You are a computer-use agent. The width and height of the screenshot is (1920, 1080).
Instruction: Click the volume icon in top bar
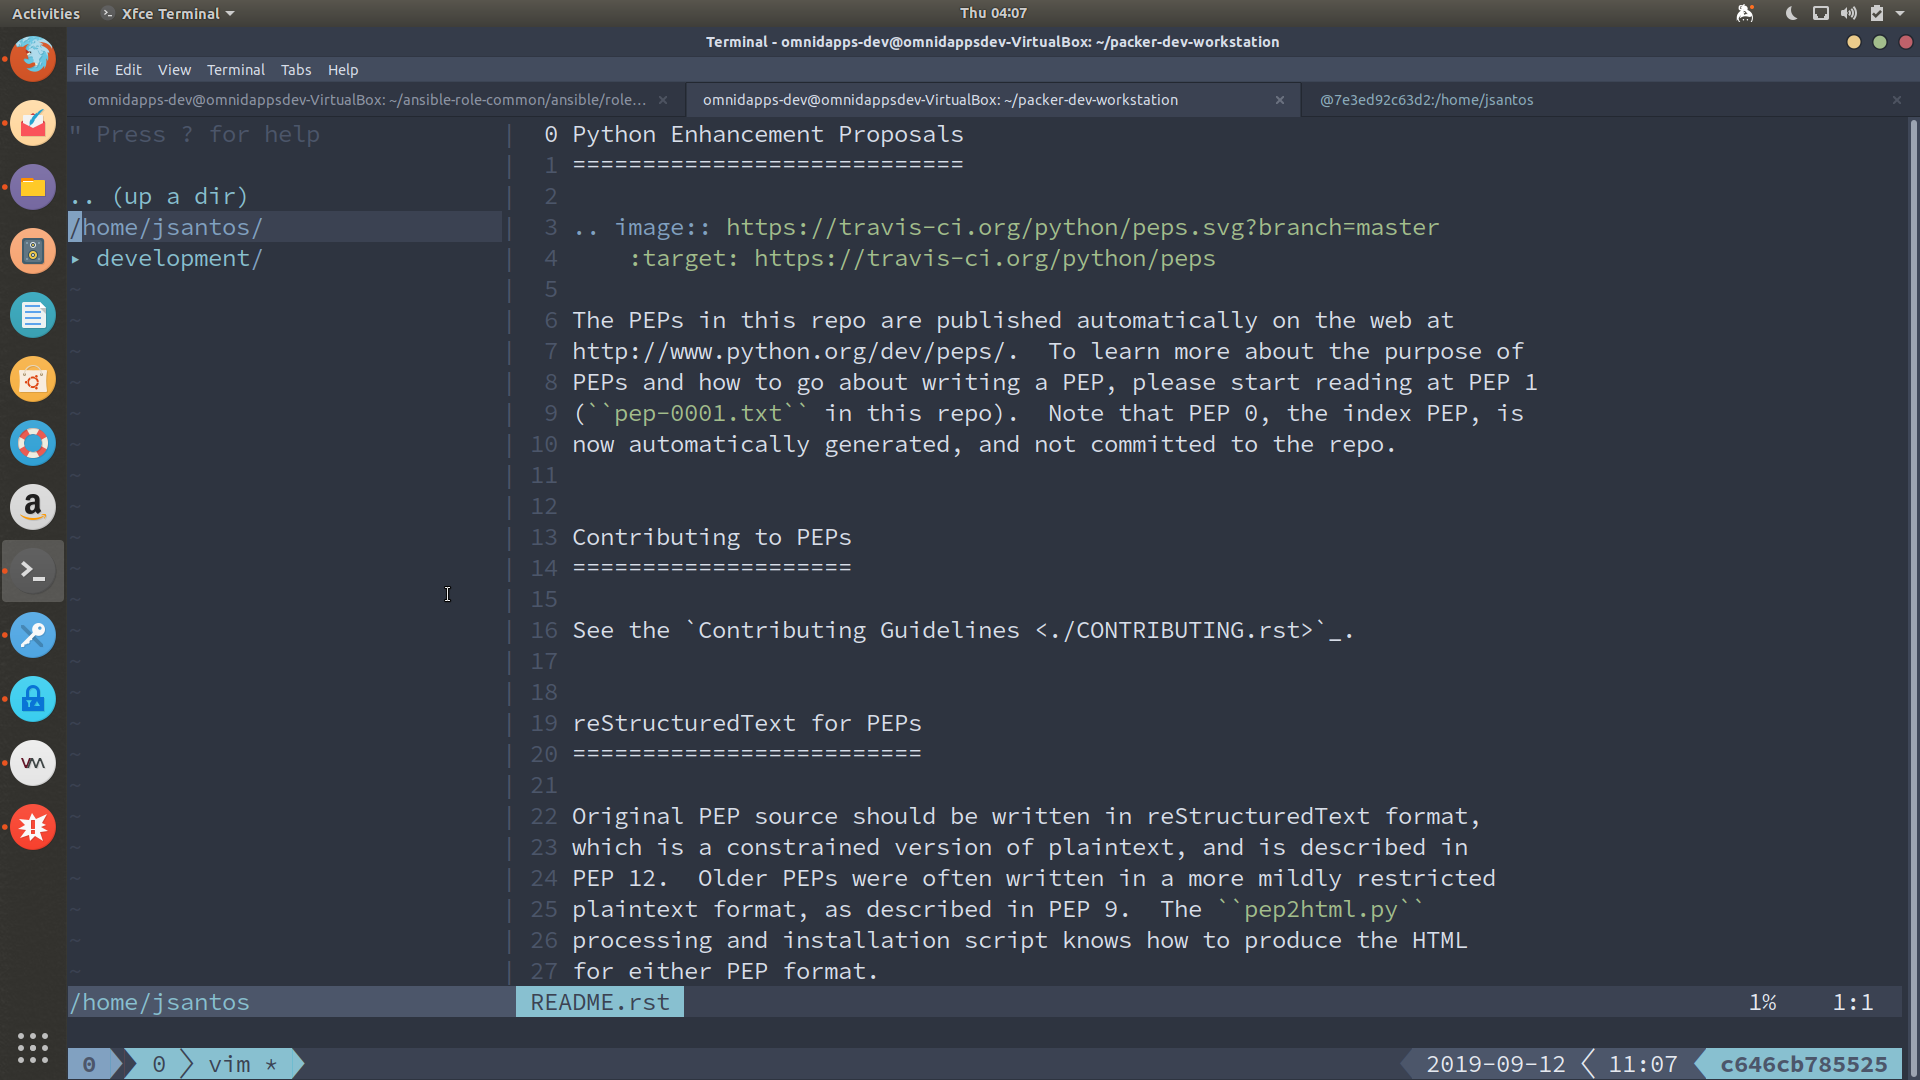point(1848,13)
